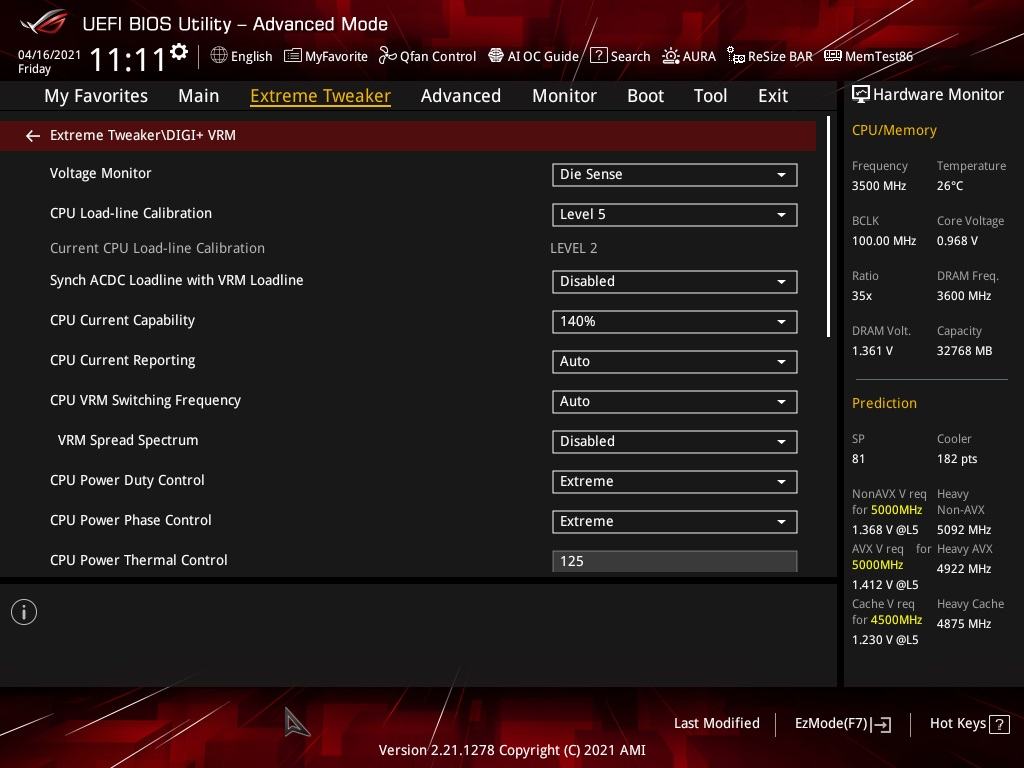Click the ReSize BAR icon
The height and width of the screenshot is (768, 1024).
[736, 56]
